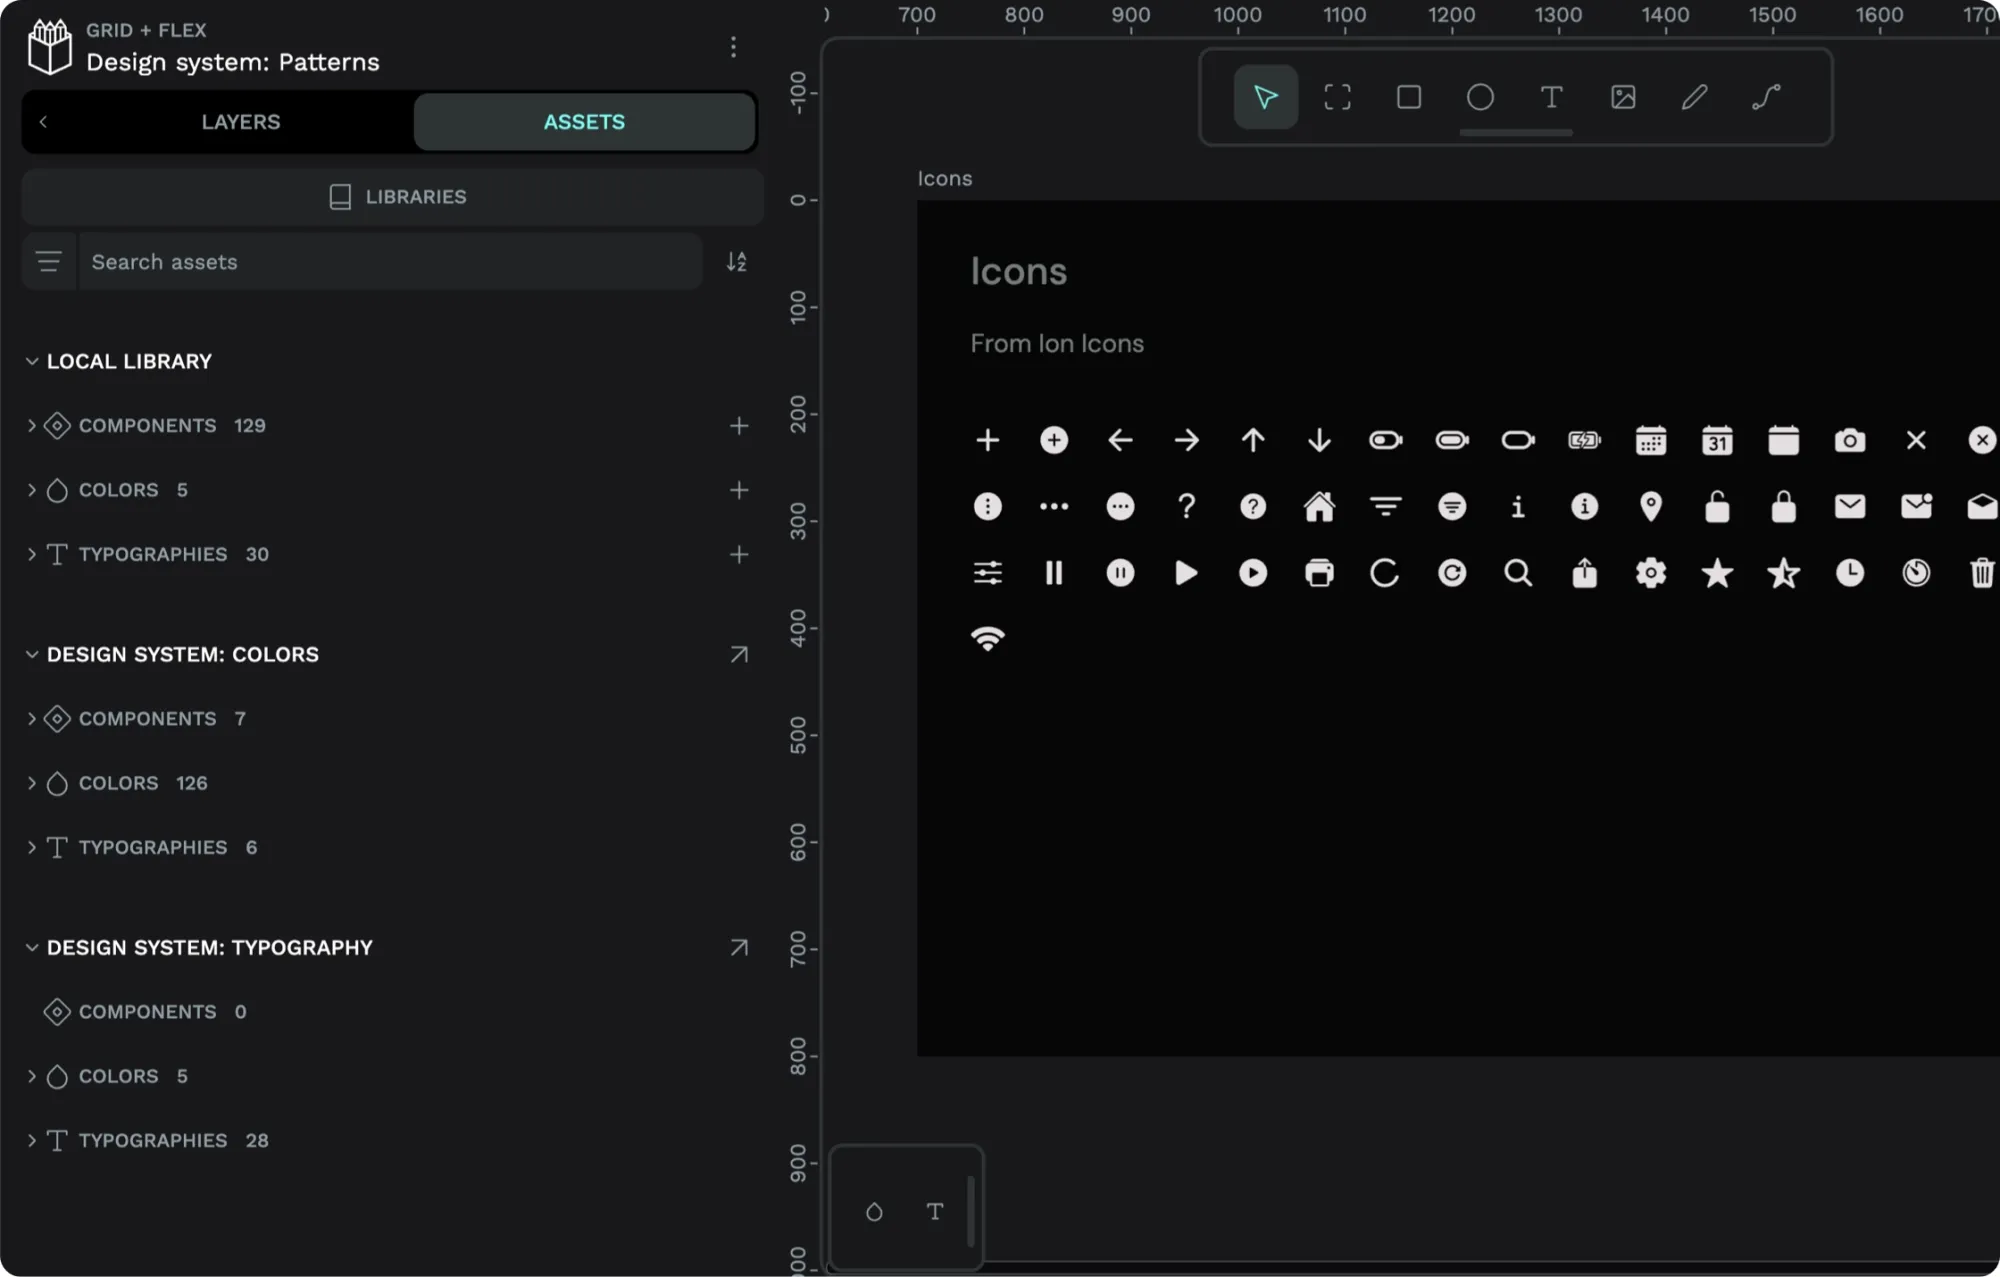Click the home icon in canvas icons

point(1321,506)
